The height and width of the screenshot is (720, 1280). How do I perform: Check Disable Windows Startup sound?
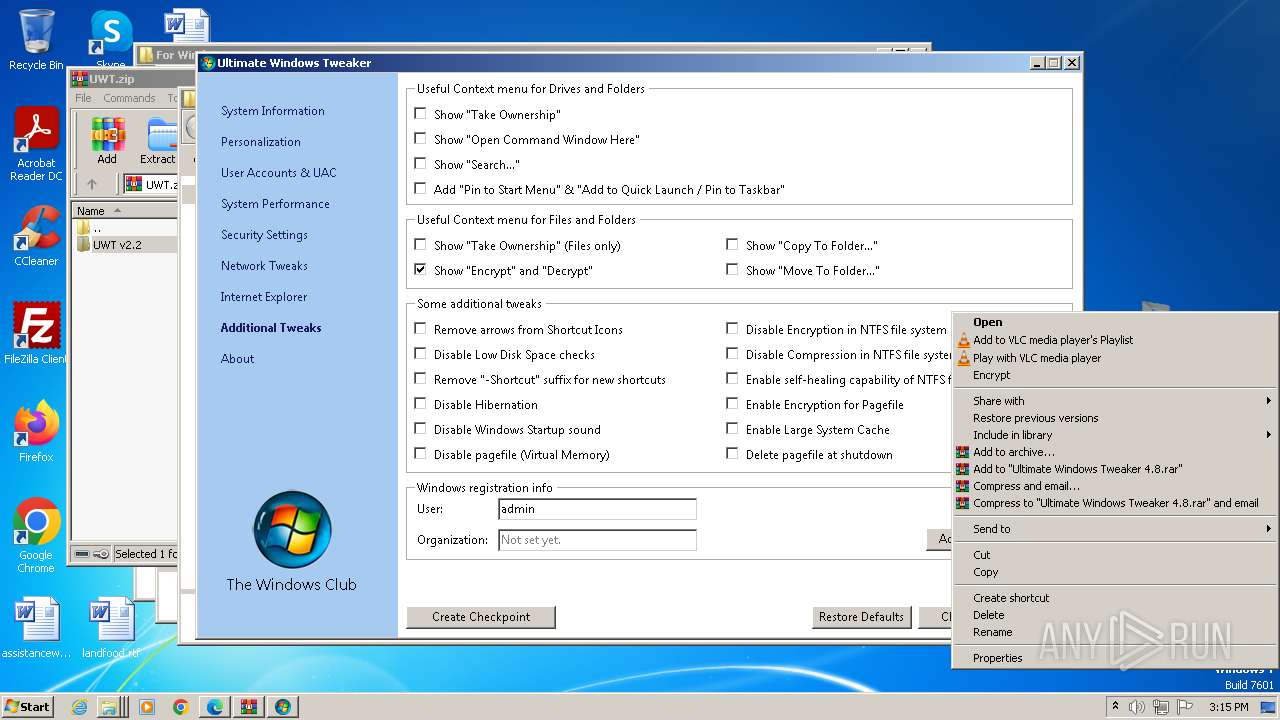point(420,429)
